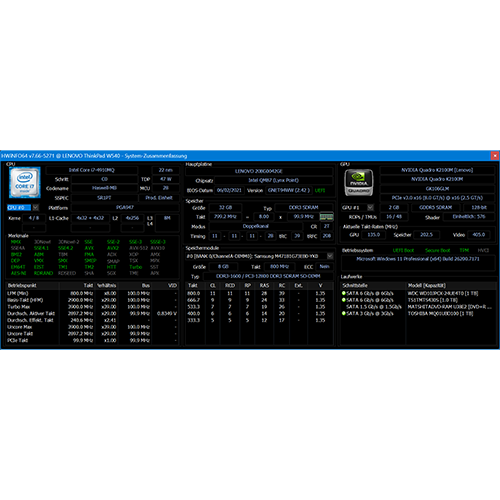This screenshot has height=500, width=500.
Task: Open the CPU #0 selector dropdown
Action: [x=36, y=208]
